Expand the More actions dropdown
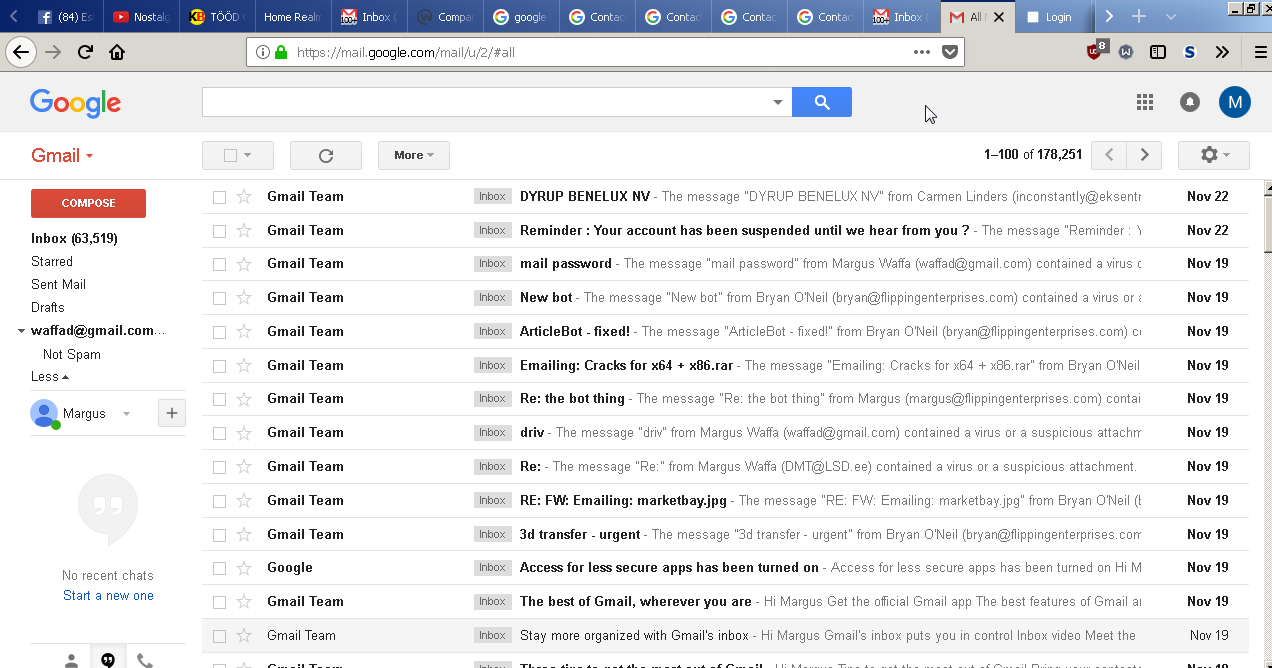This screenshot has width=1272, height=668. tap(413, 155)
